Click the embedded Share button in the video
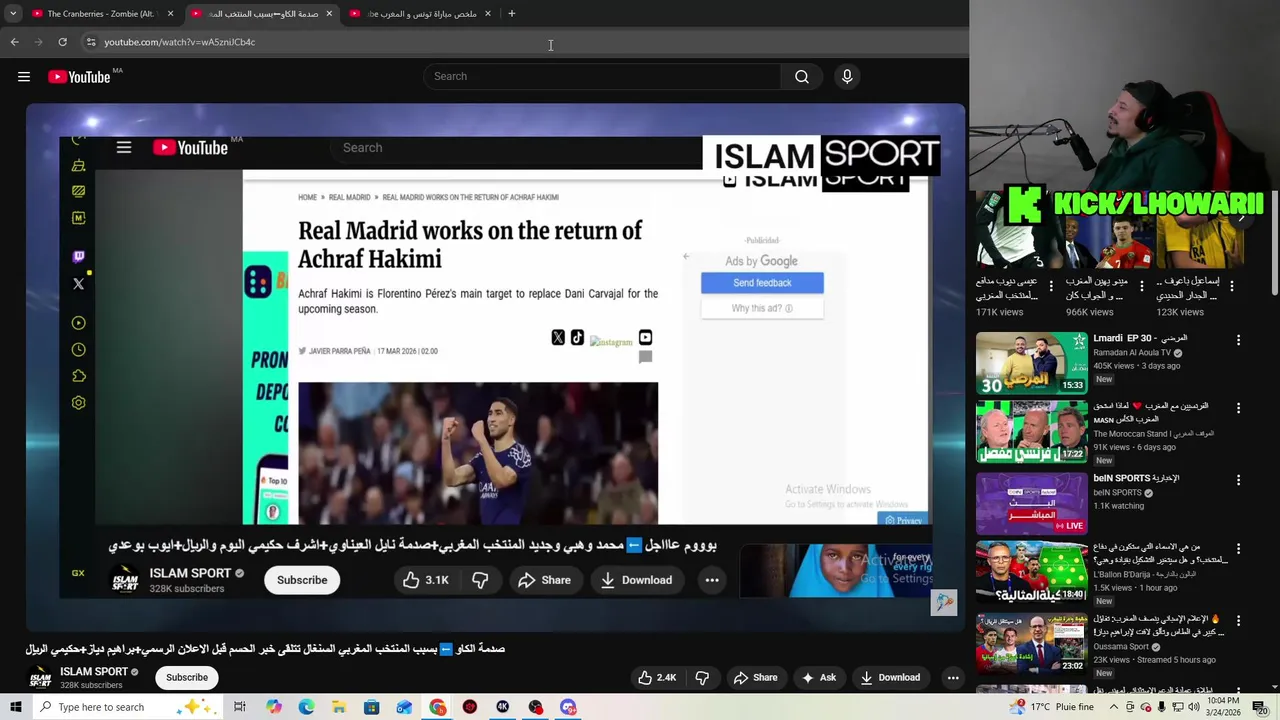This screenshot has height=720, width=1280. [545, 580]
